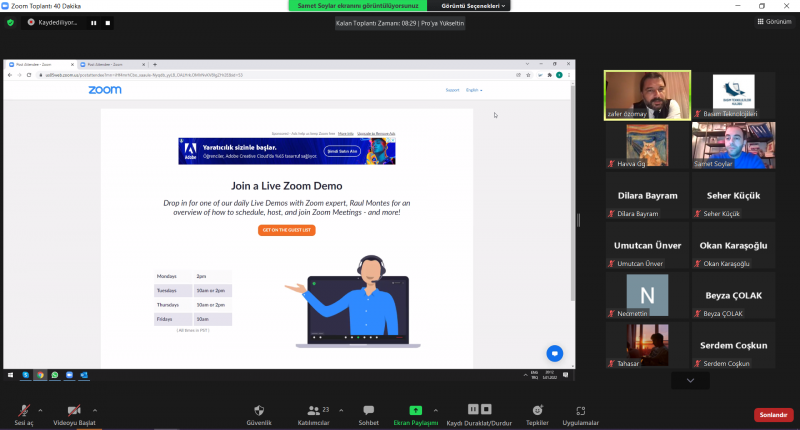This screenshot has width=800, height=430.
Task: Select Havva Gg participant tile
Action: 647,145
